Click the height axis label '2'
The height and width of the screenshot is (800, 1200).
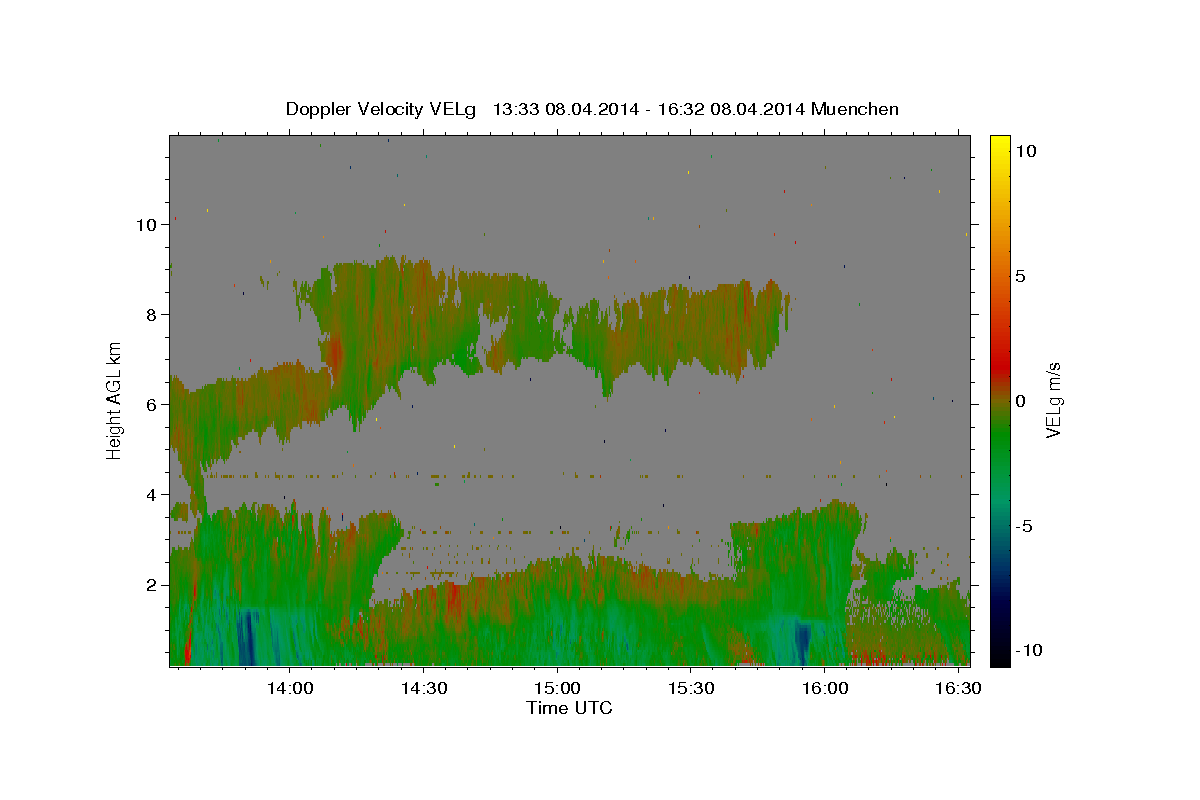click(x=151, y=584)
